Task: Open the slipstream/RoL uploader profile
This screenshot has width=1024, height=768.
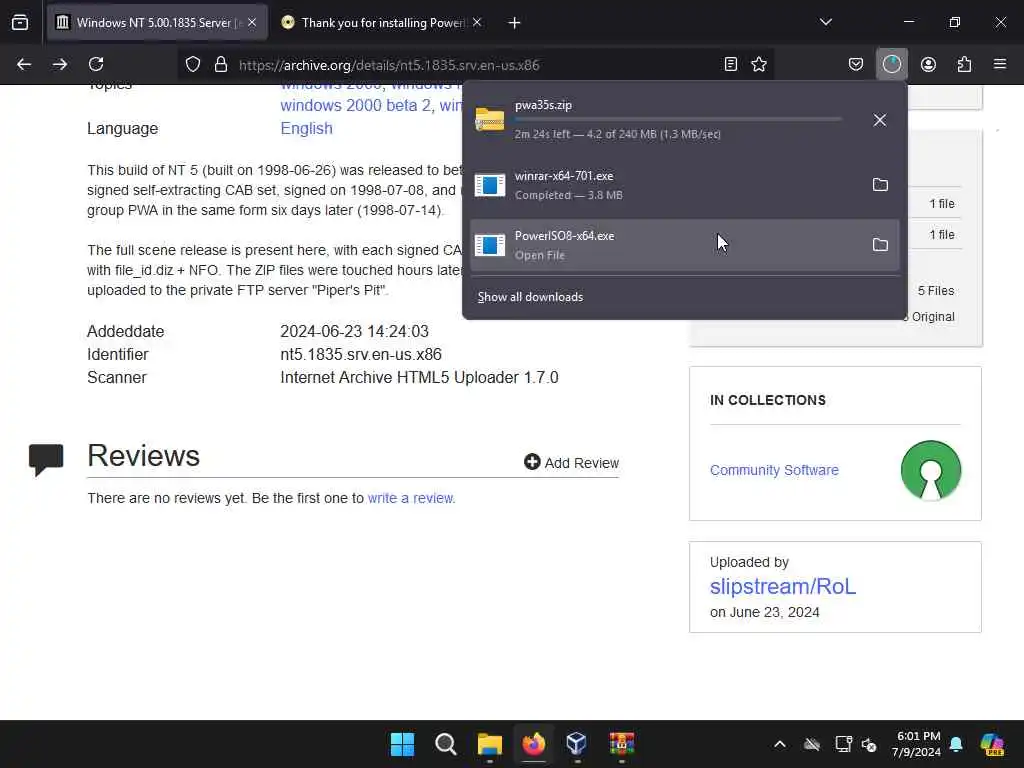Action: pyautogui.click(x=782, y=586)
